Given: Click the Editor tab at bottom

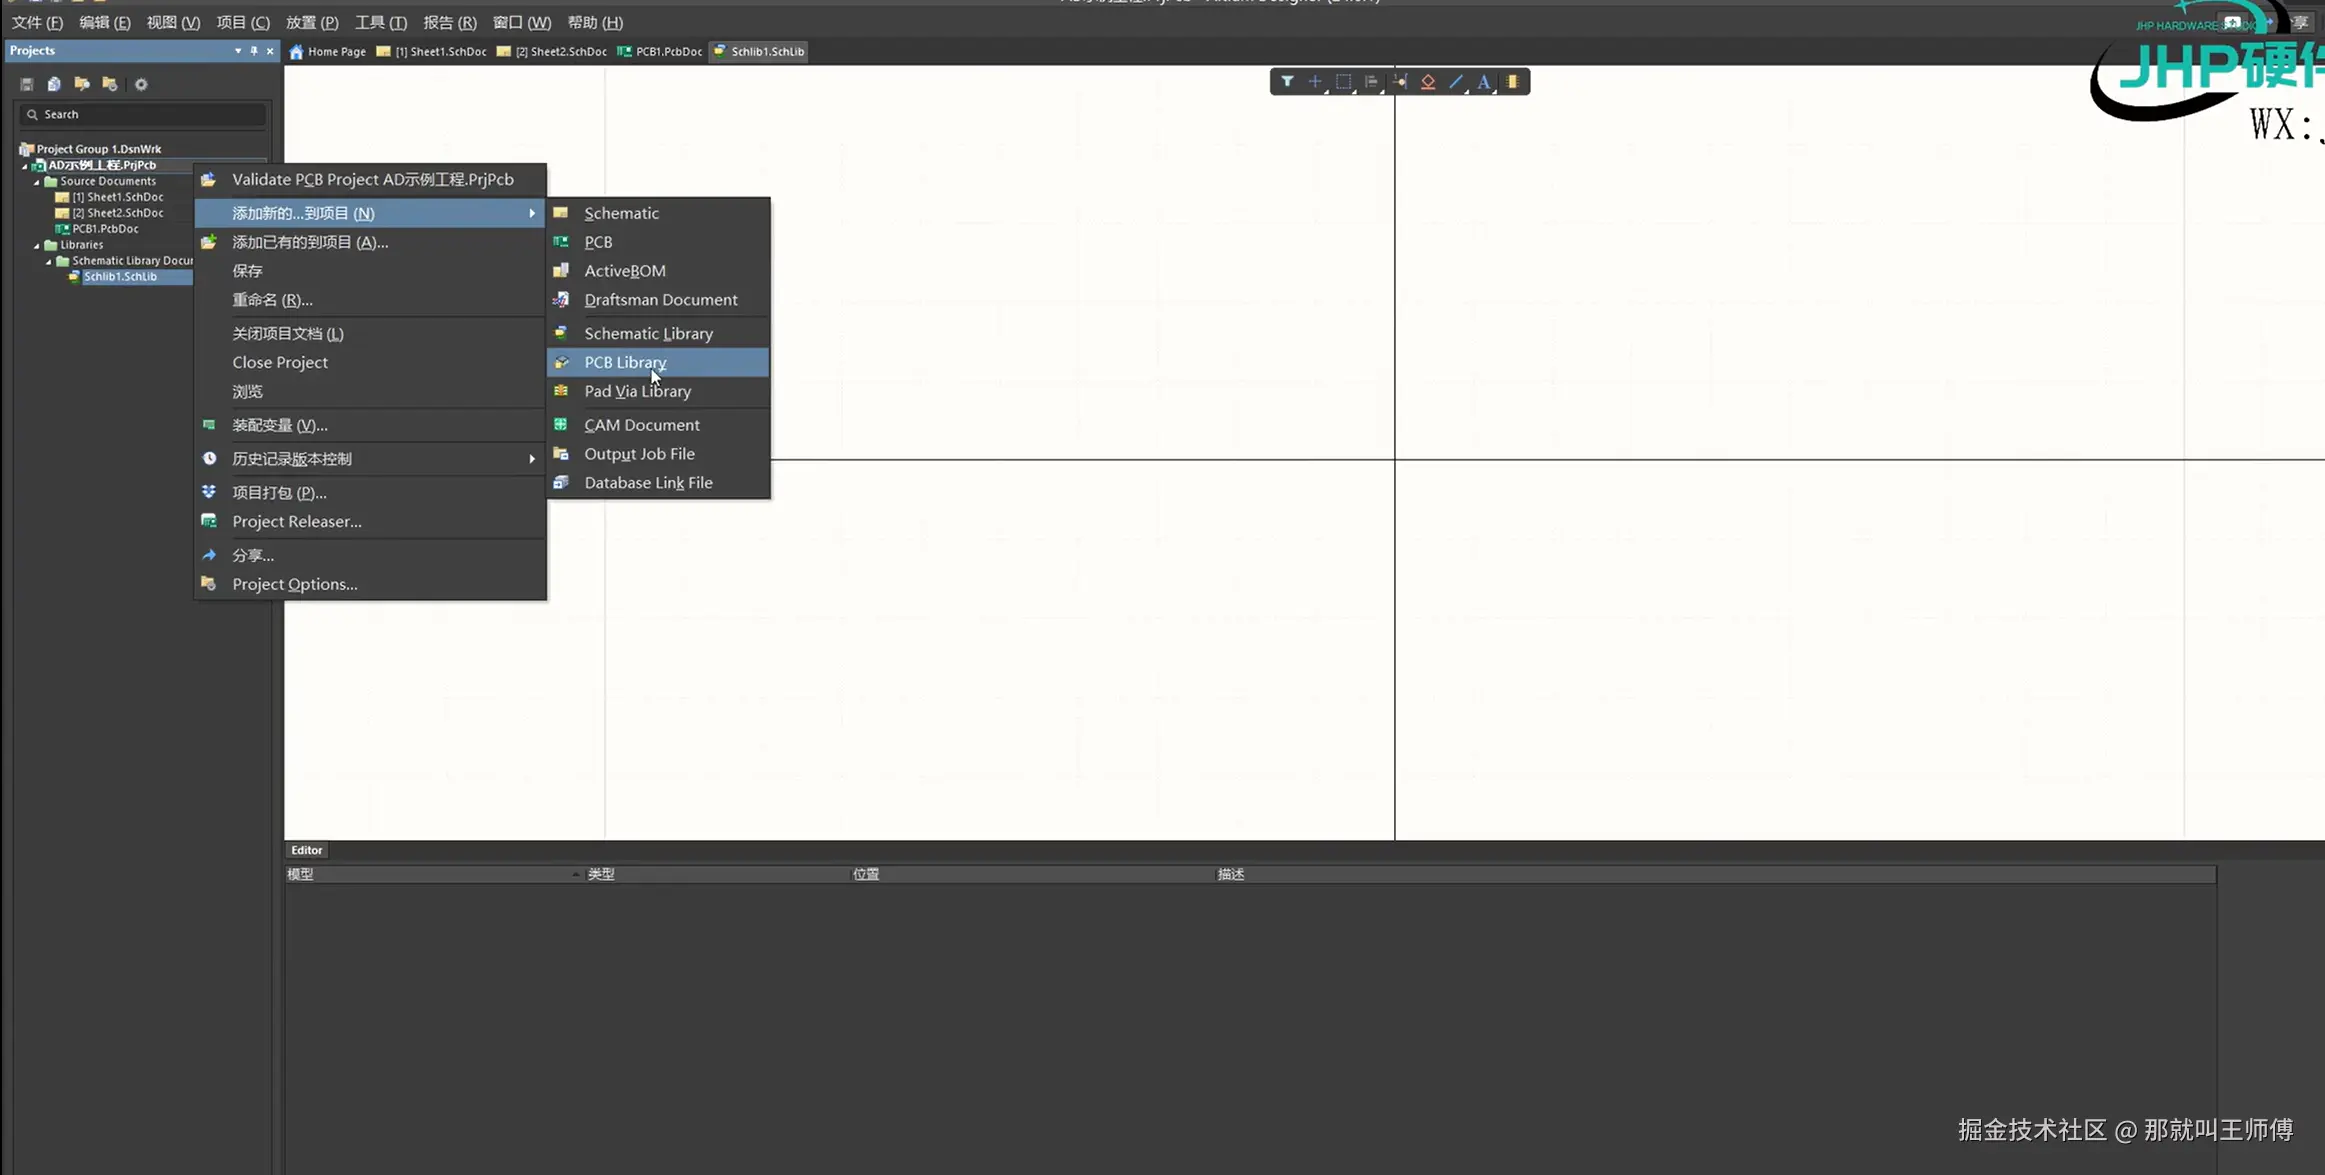Looking at the screenshot, I should click(x=306, y=850).
